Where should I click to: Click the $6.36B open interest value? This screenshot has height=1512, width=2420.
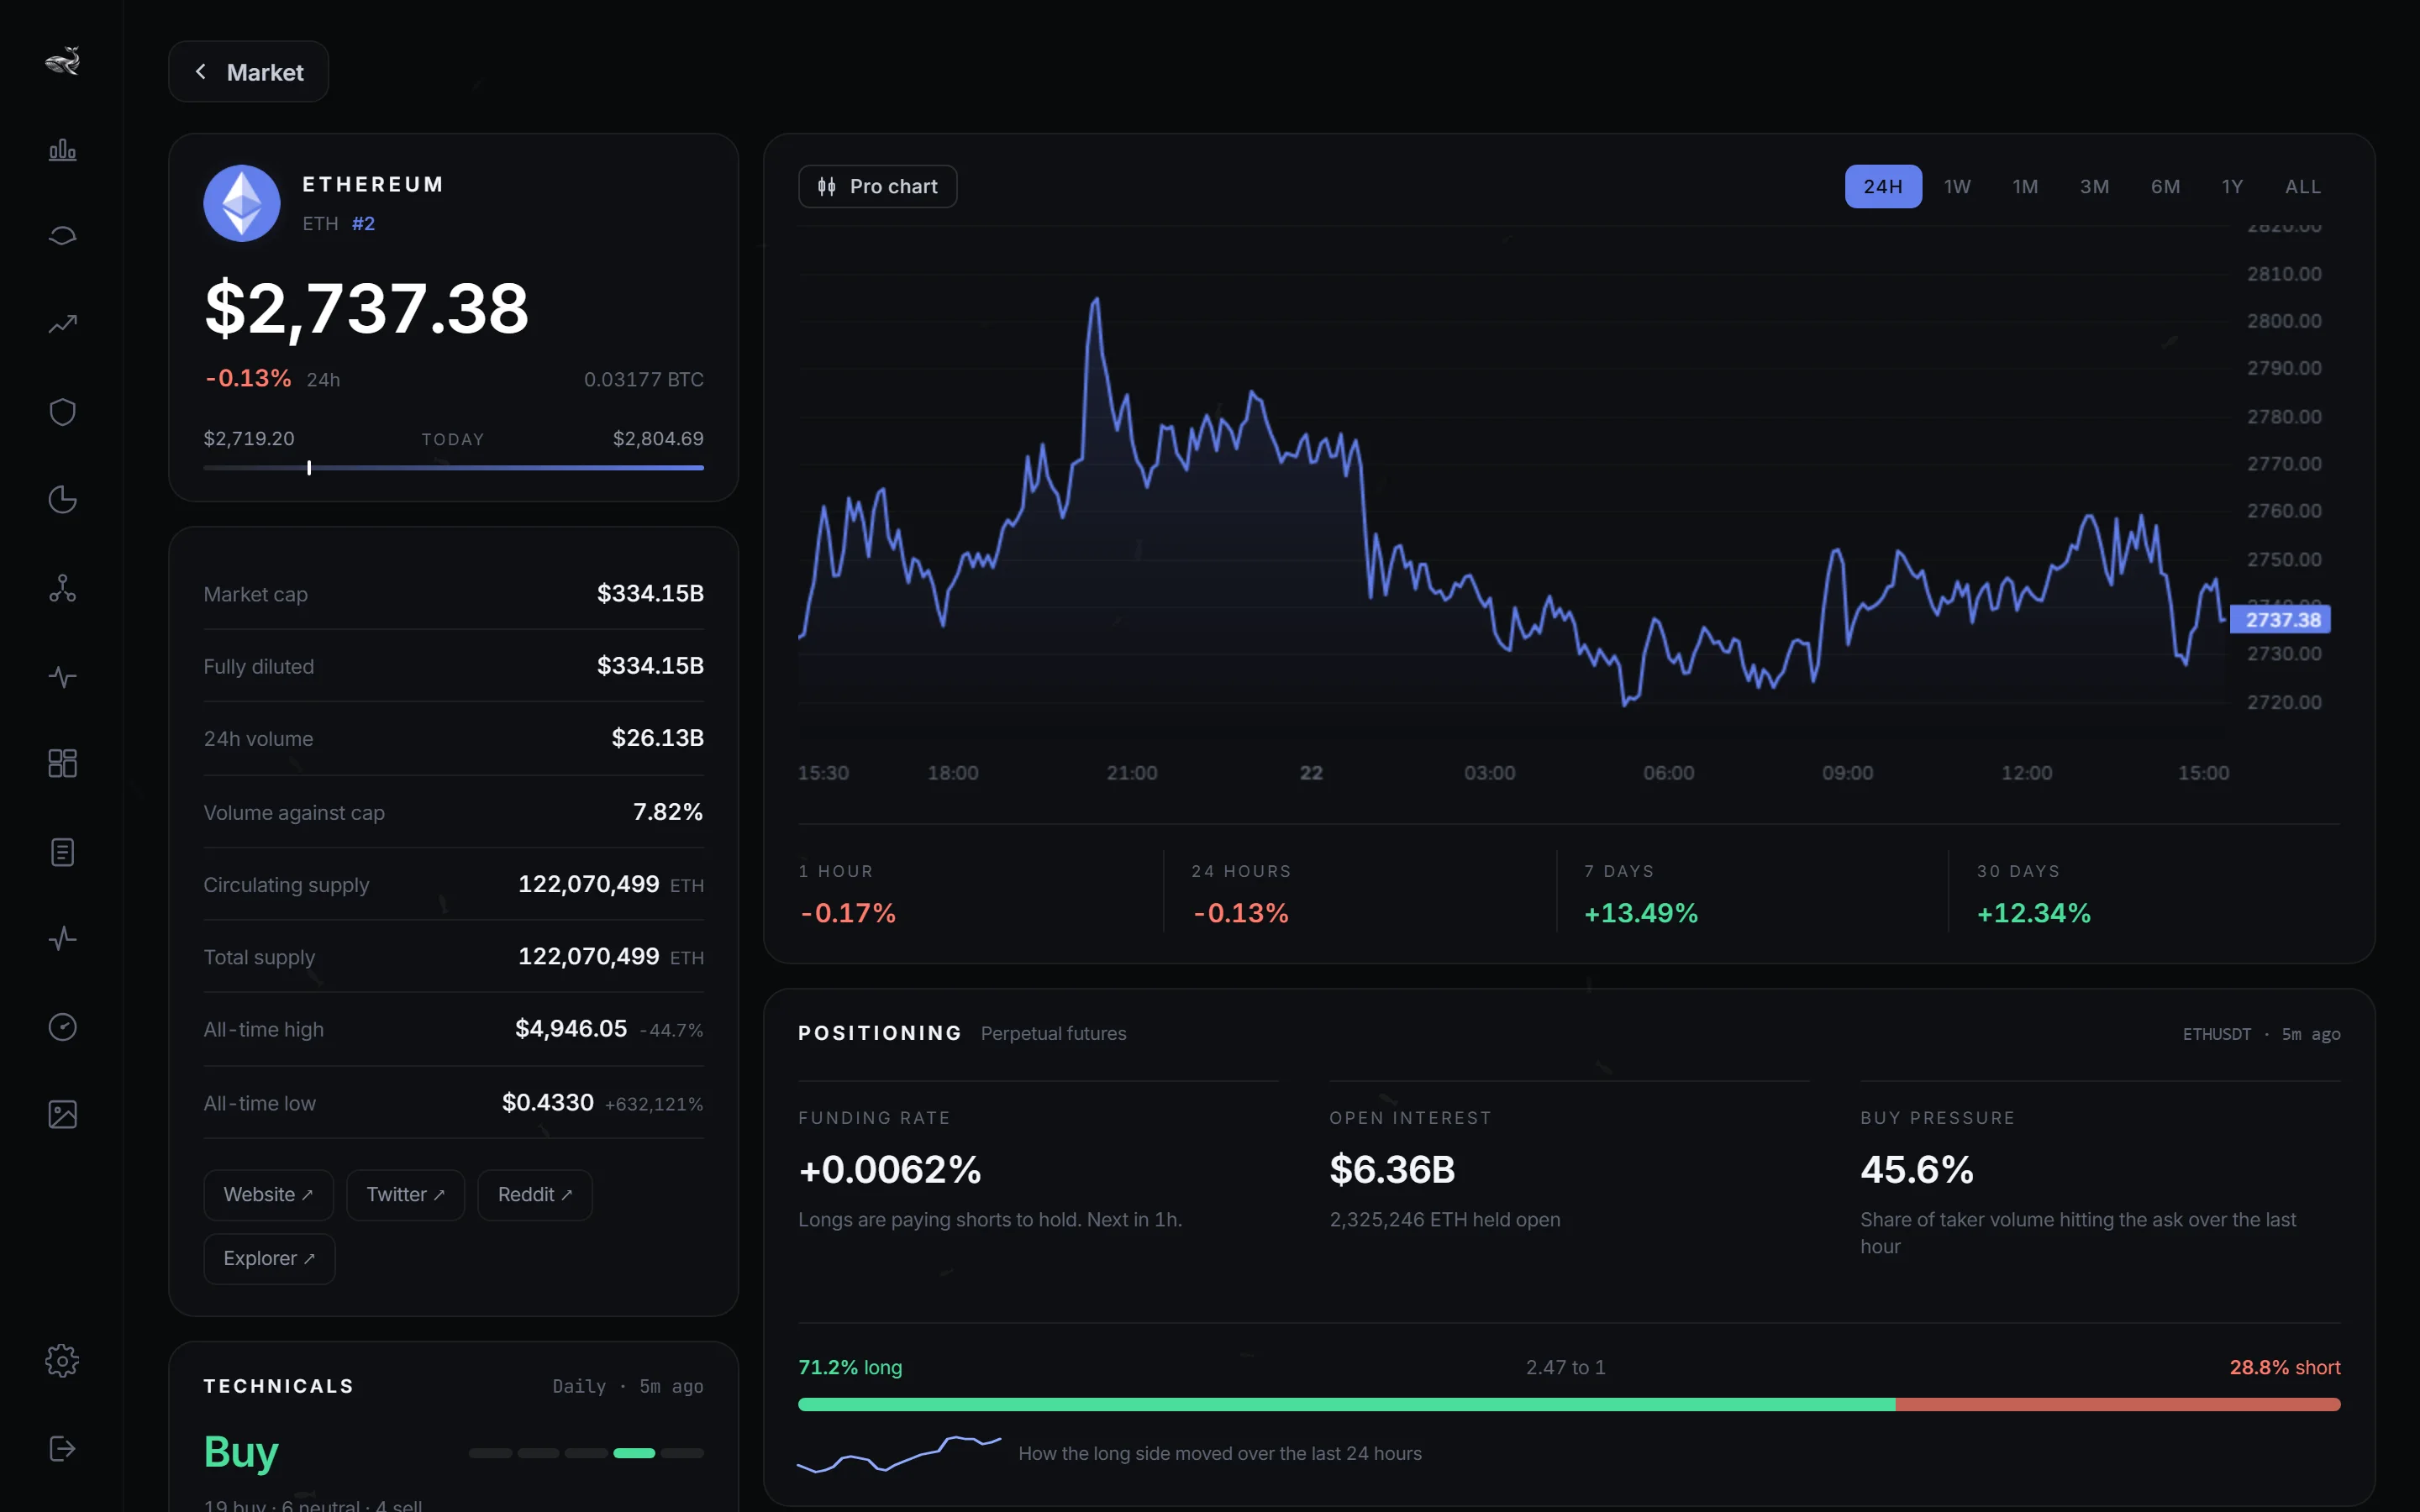[x=1392, y=1169]
